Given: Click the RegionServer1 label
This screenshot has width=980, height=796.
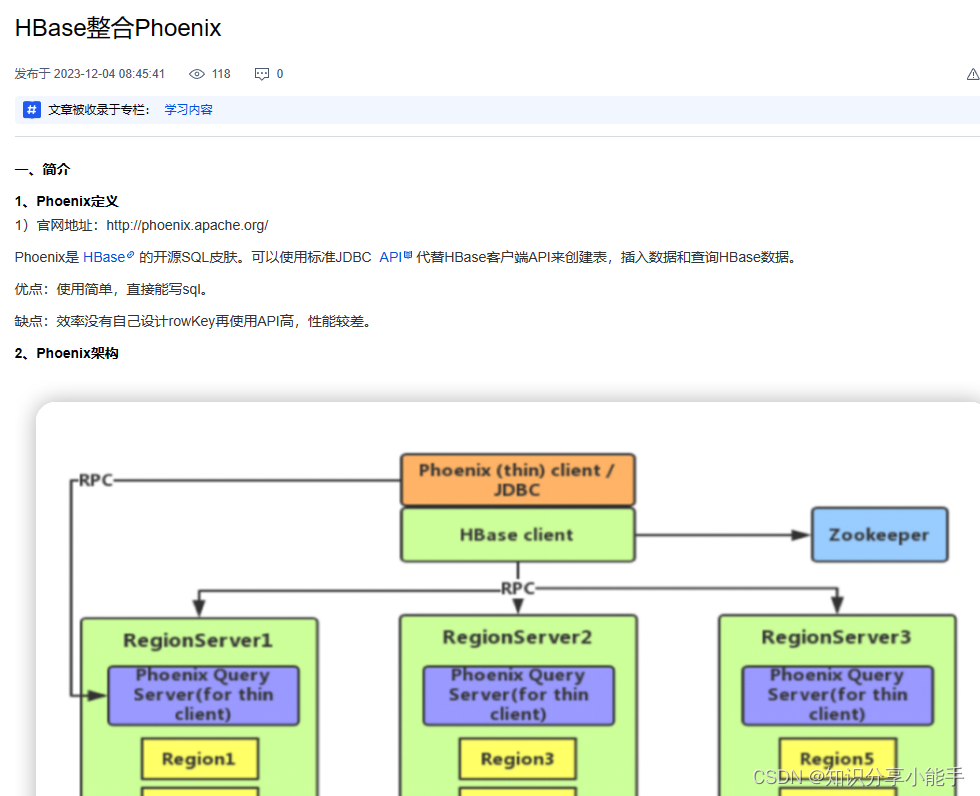Looking at the screenshot, I should coord(198,640).
